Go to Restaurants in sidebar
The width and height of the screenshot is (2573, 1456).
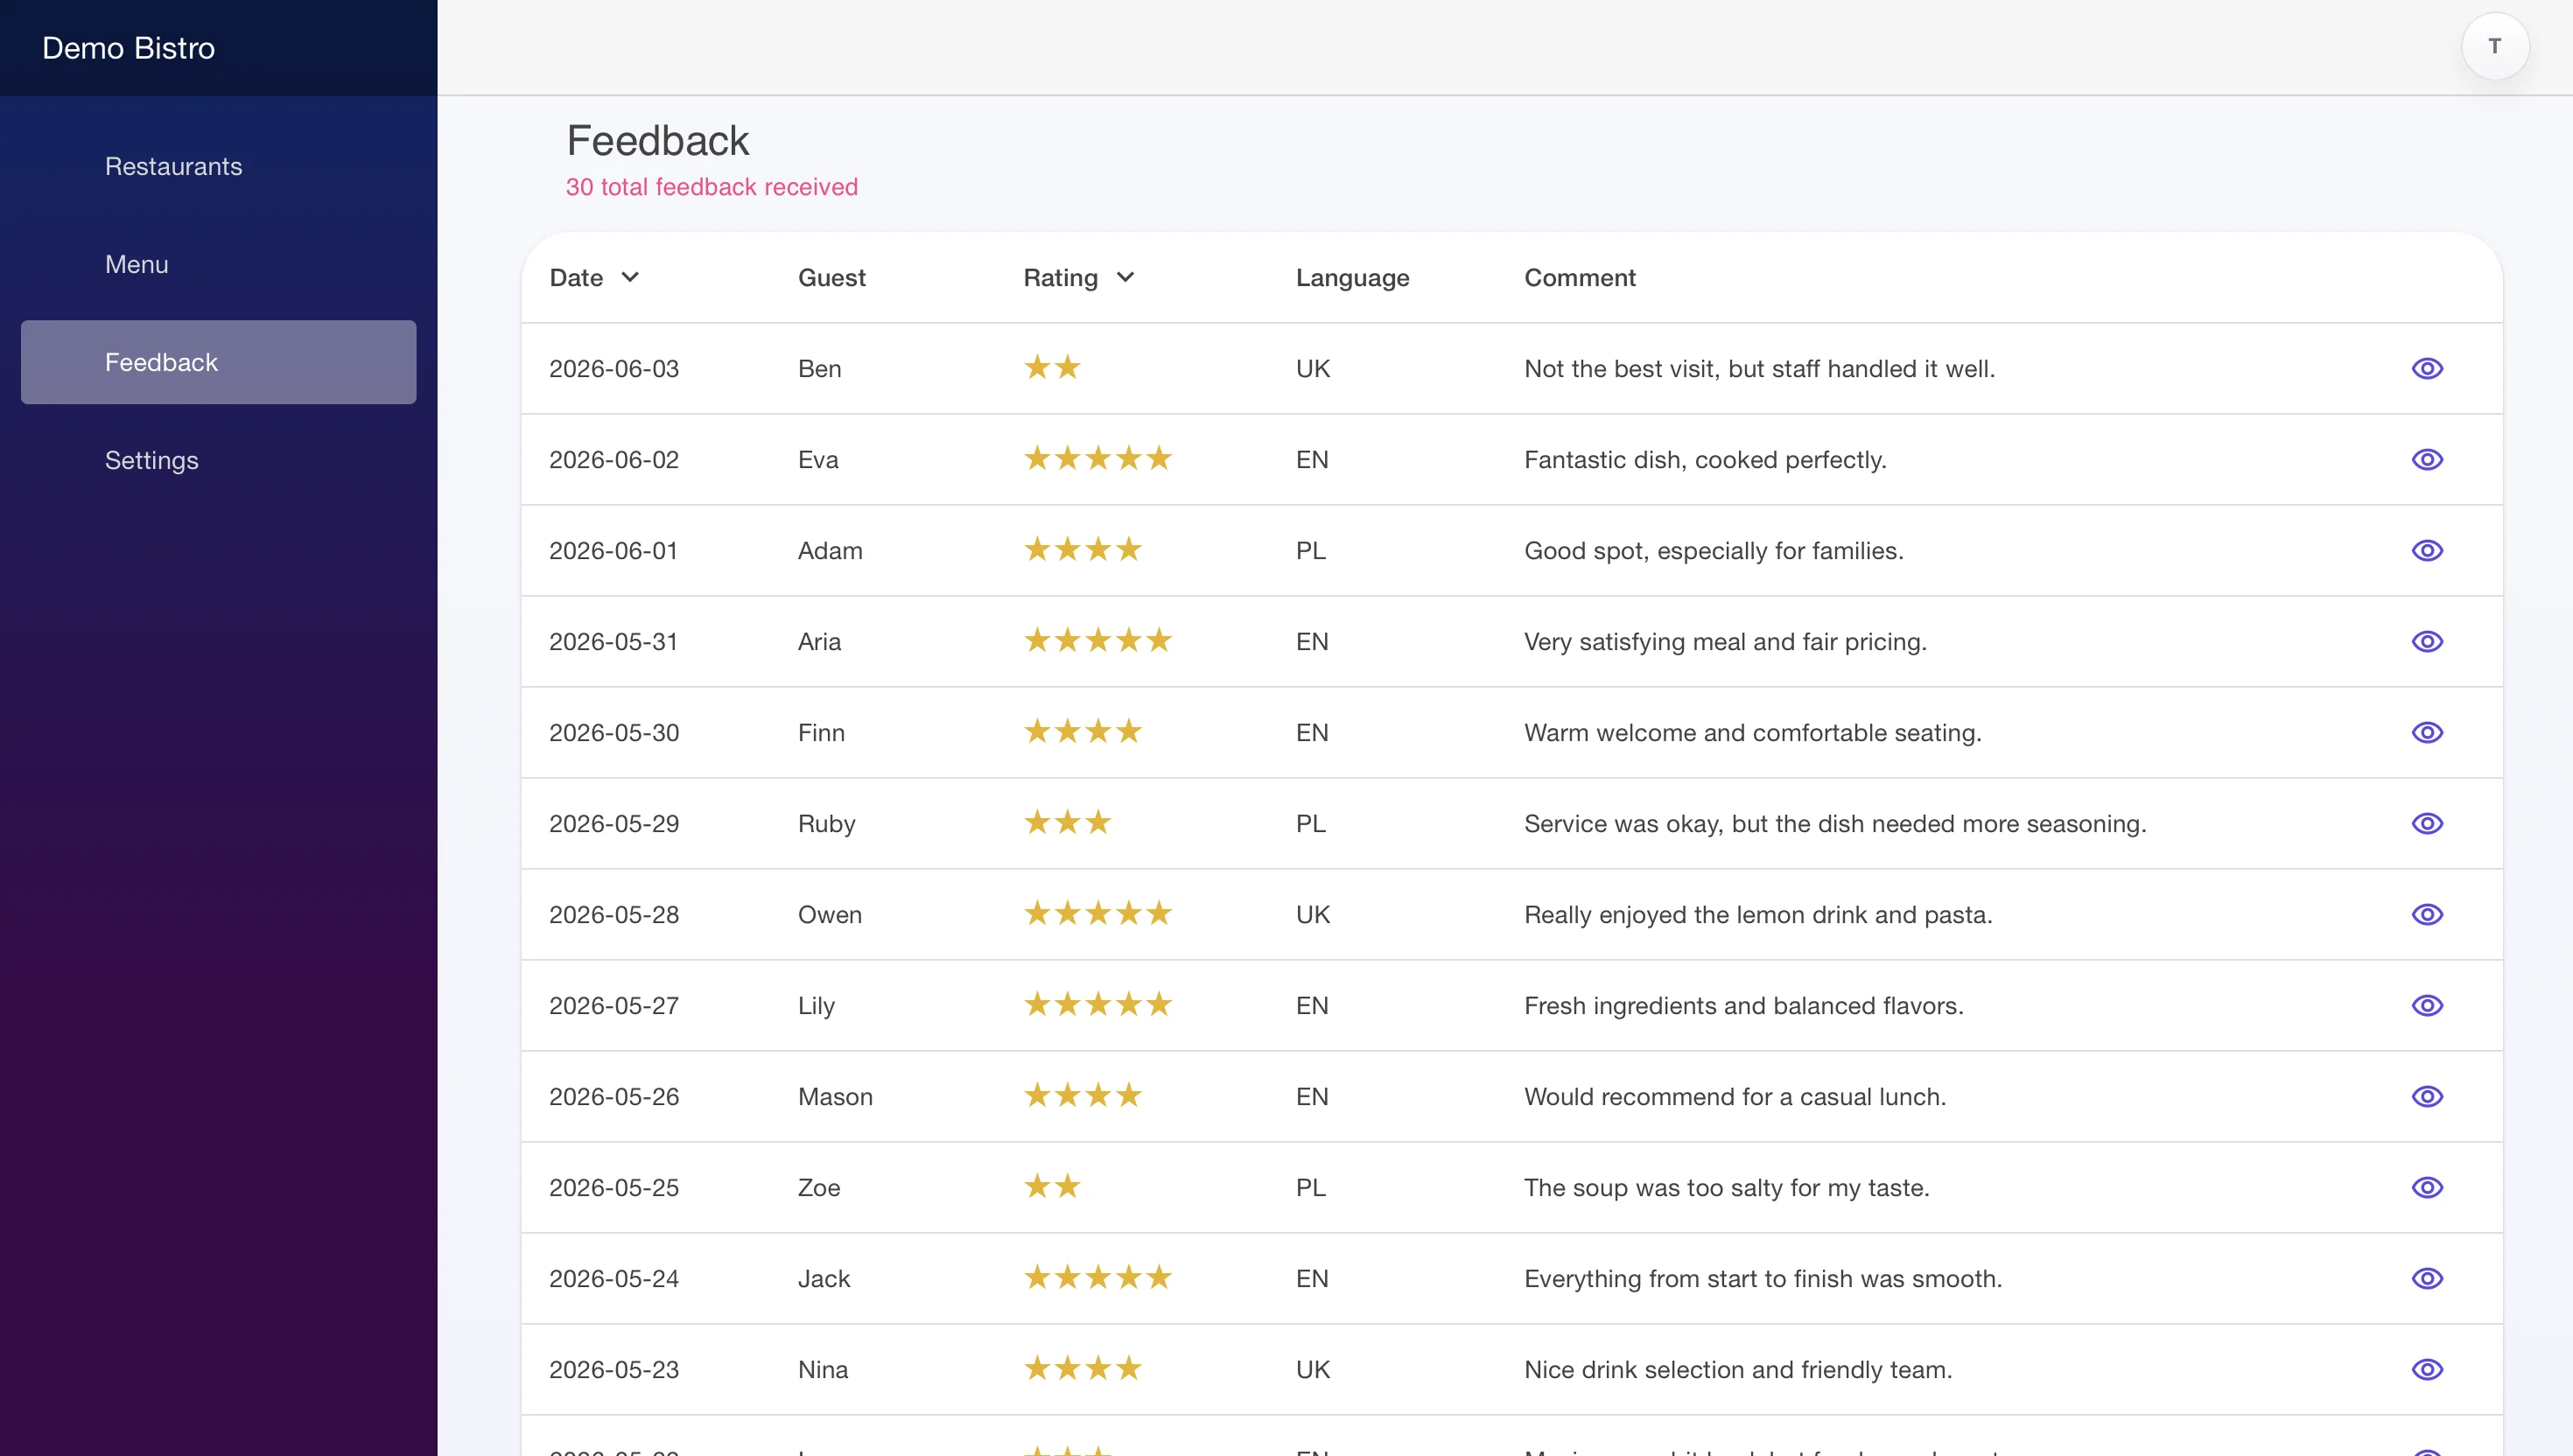pos(218,166)
